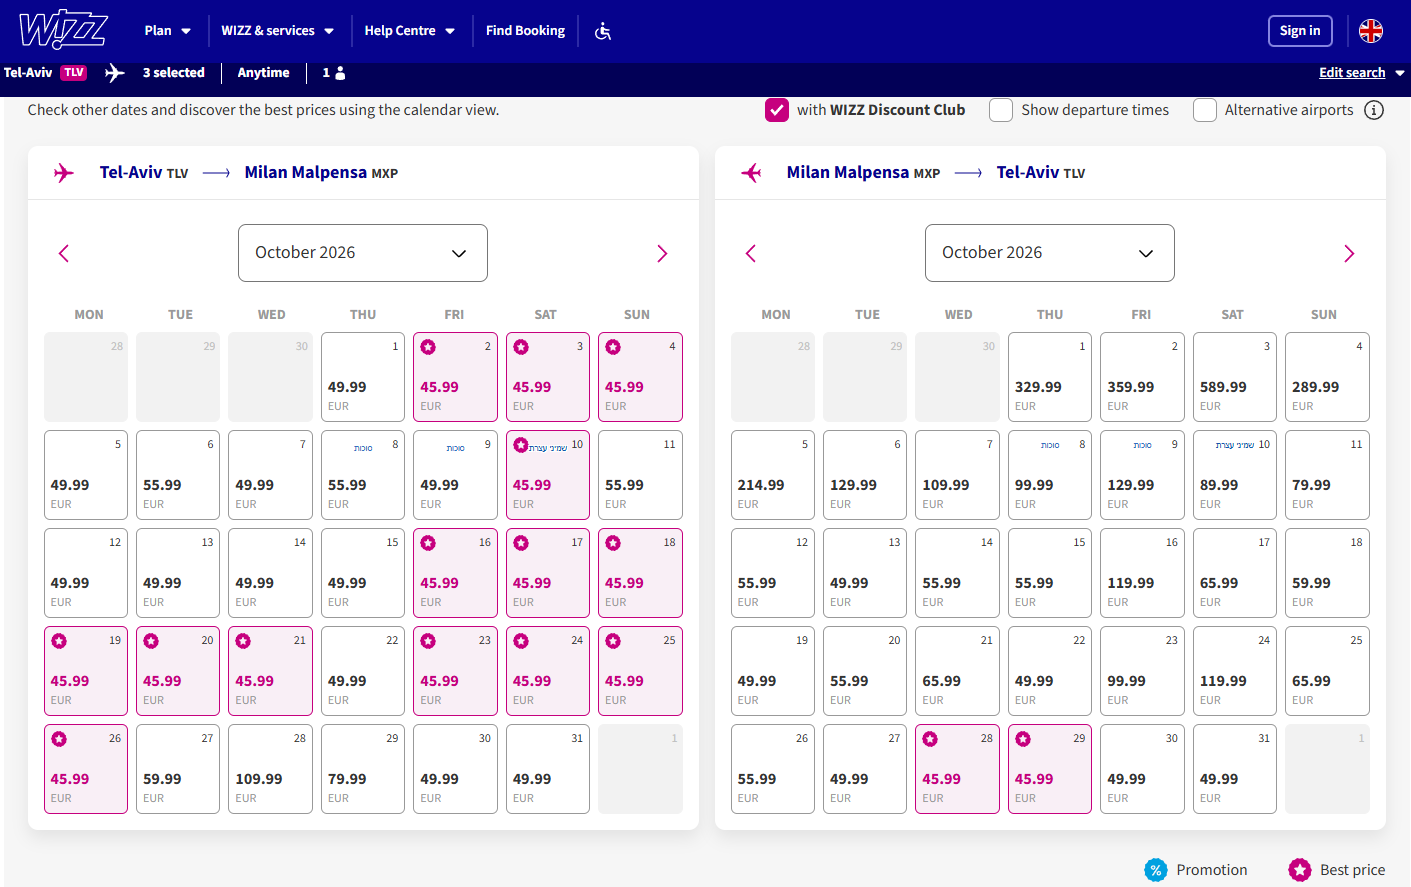The width and height of the screenshot is (1411, 887).
Task: Open outbound October 2026 month dropdown
Action: point(363,253)
